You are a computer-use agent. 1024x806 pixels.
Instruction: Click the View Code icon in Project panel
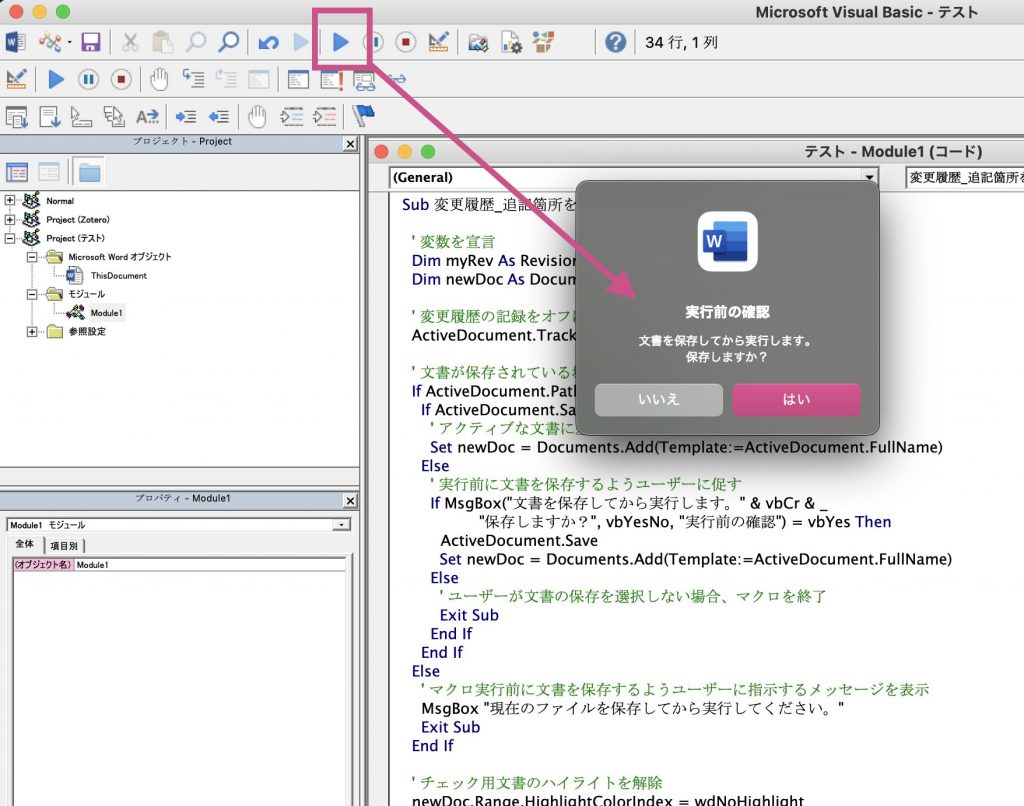click(x=17, y=172)
